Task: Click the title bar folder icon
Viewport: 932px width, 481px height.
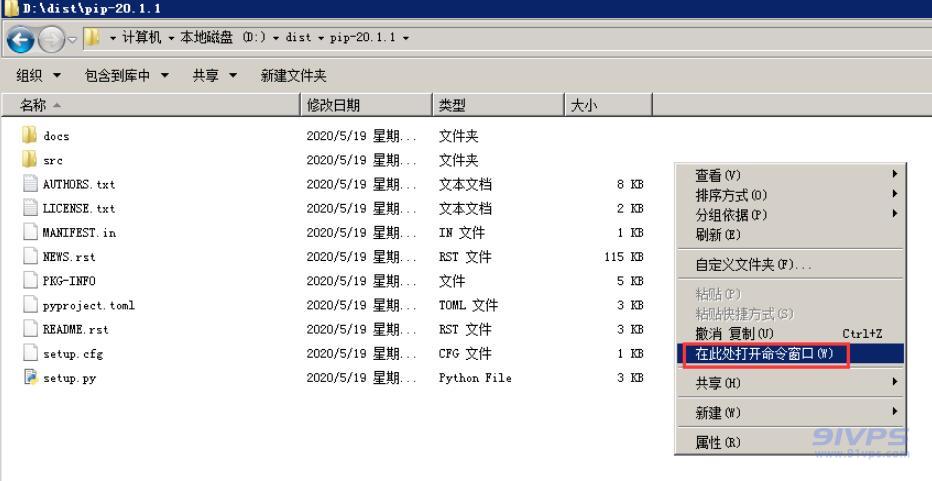Action: pyautogui.click(x=11, y=8)
